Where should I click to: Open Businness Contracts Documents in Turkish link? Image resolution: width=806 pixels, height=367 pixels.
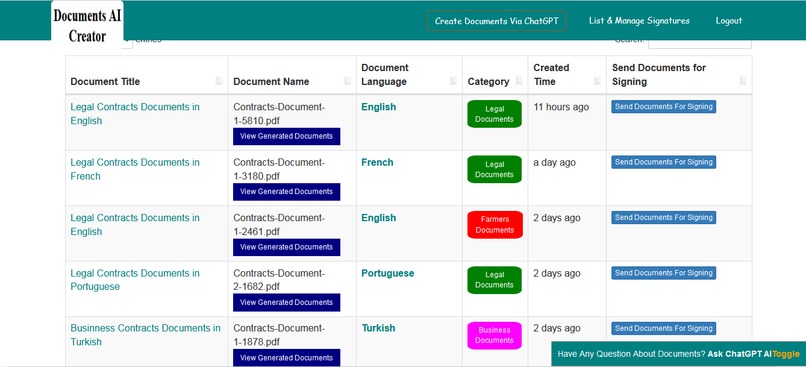coord(145,335)
